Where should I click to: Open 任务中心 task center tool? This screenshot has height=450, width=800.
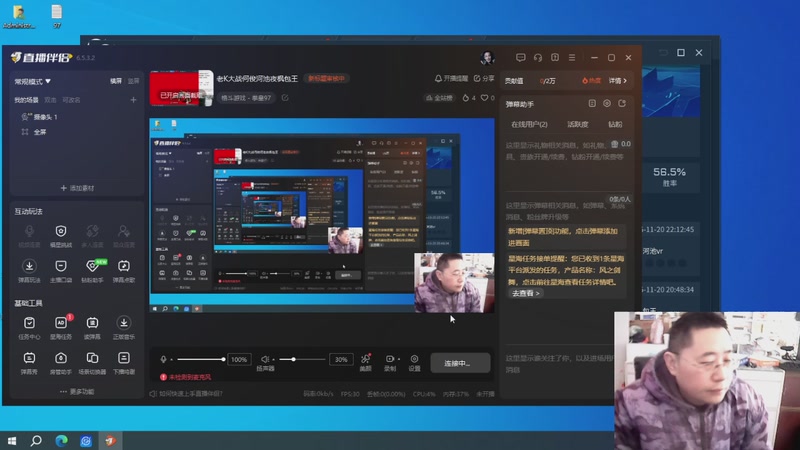29,328
